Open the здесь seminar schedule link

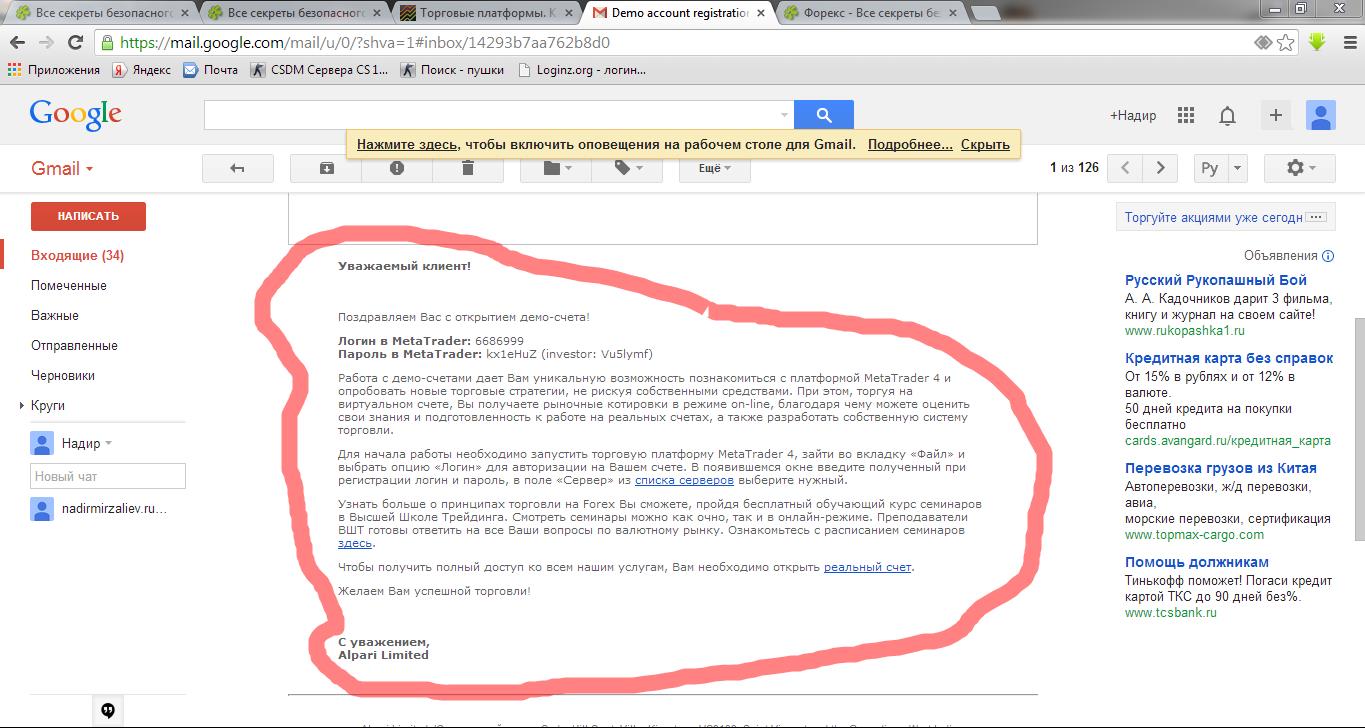pyautogui.click(x=355, y=543)
